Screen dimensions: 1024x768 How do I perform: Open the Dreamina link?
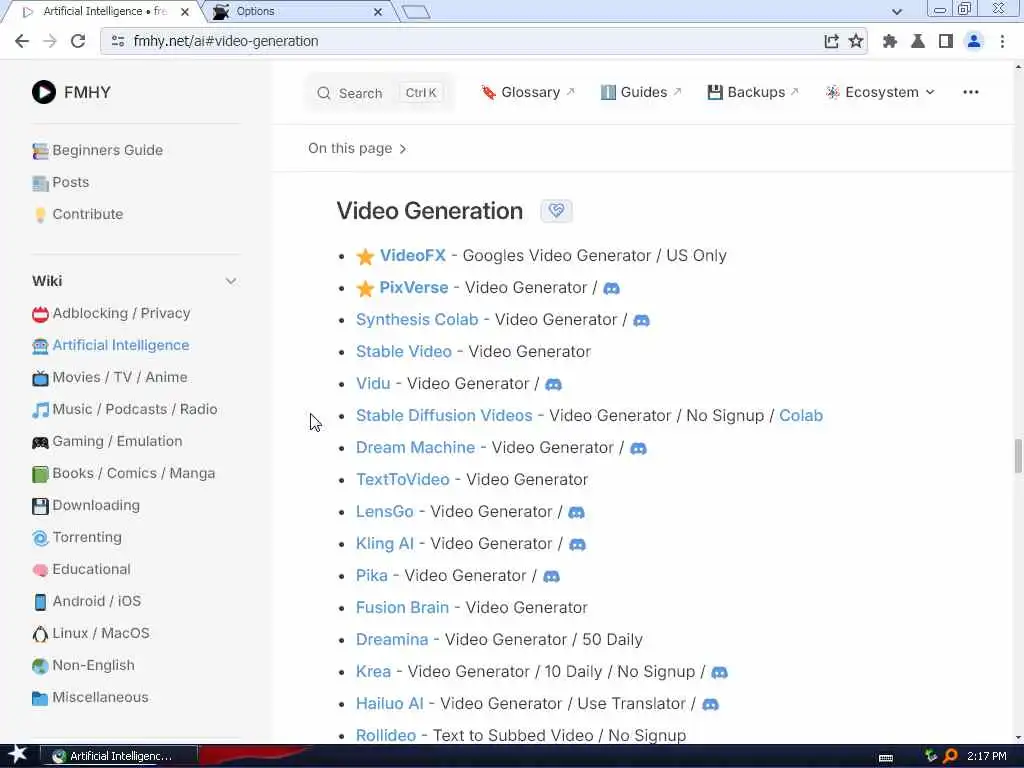click(x=392, y=639)
